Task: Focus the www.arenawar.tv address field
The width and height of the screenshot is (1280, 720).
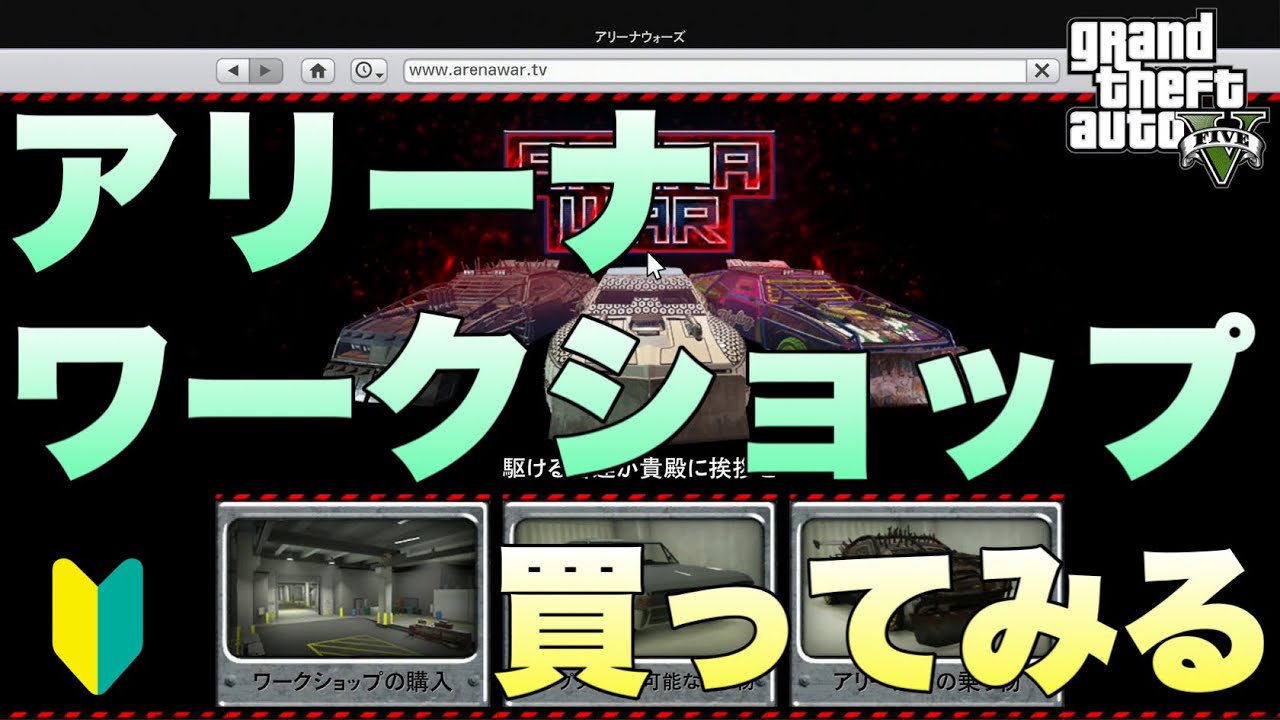Action: pos(715,71)
